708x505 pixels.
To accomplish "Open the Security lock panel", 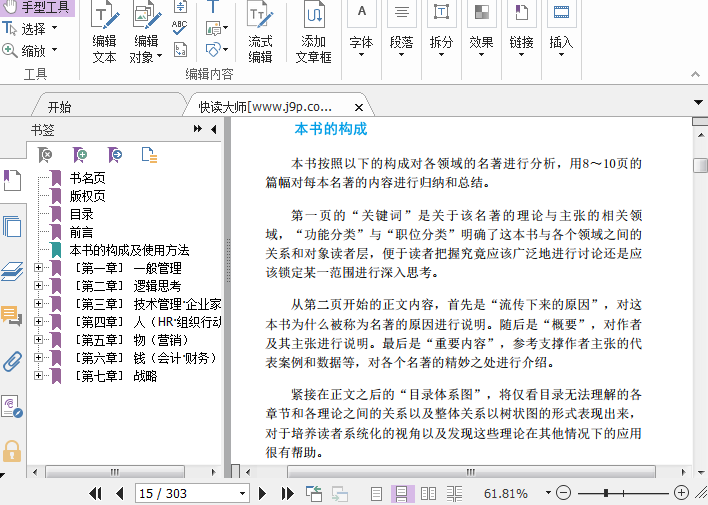I will pyautogui.click(x=12, y=451).
